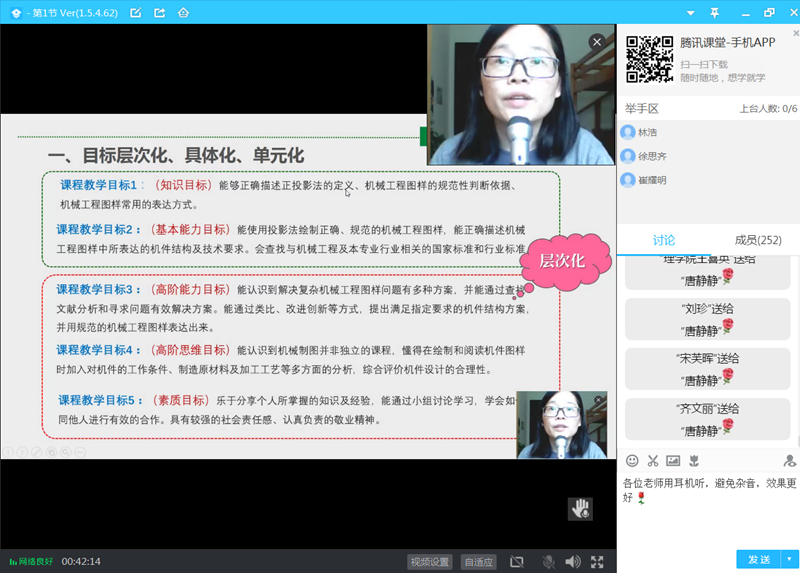The width and height of the screenshot is (800, 573).
Task: Switch to the 讨论 tab
Action: [x=663, y=240]
